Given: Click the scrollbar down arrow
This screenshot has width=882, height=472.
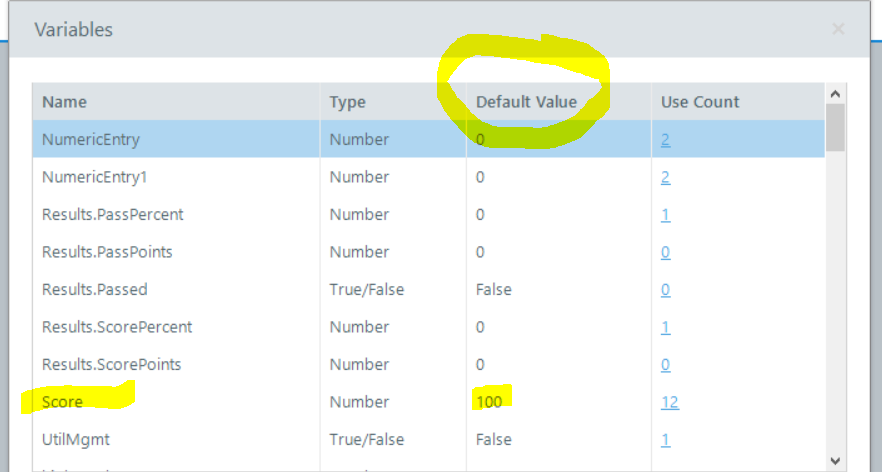Looking at the screenshot, I should [x=835, y=460].
